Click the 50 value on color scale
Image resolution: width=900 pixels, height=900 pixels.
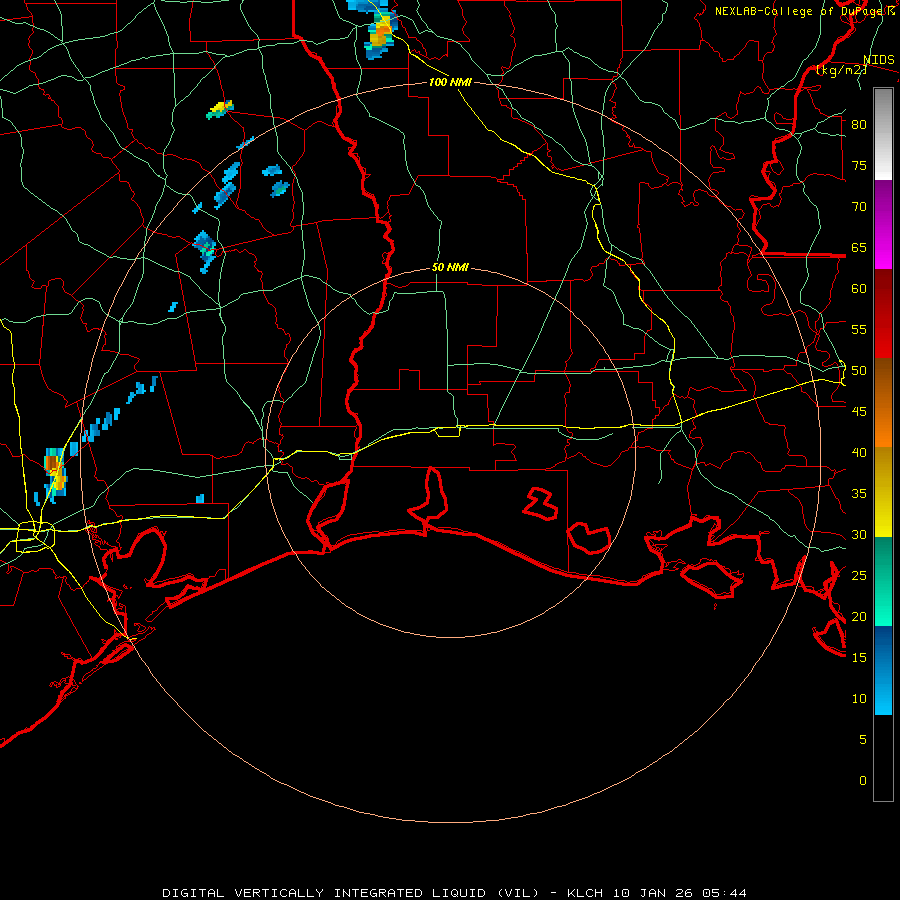point(859,371)
